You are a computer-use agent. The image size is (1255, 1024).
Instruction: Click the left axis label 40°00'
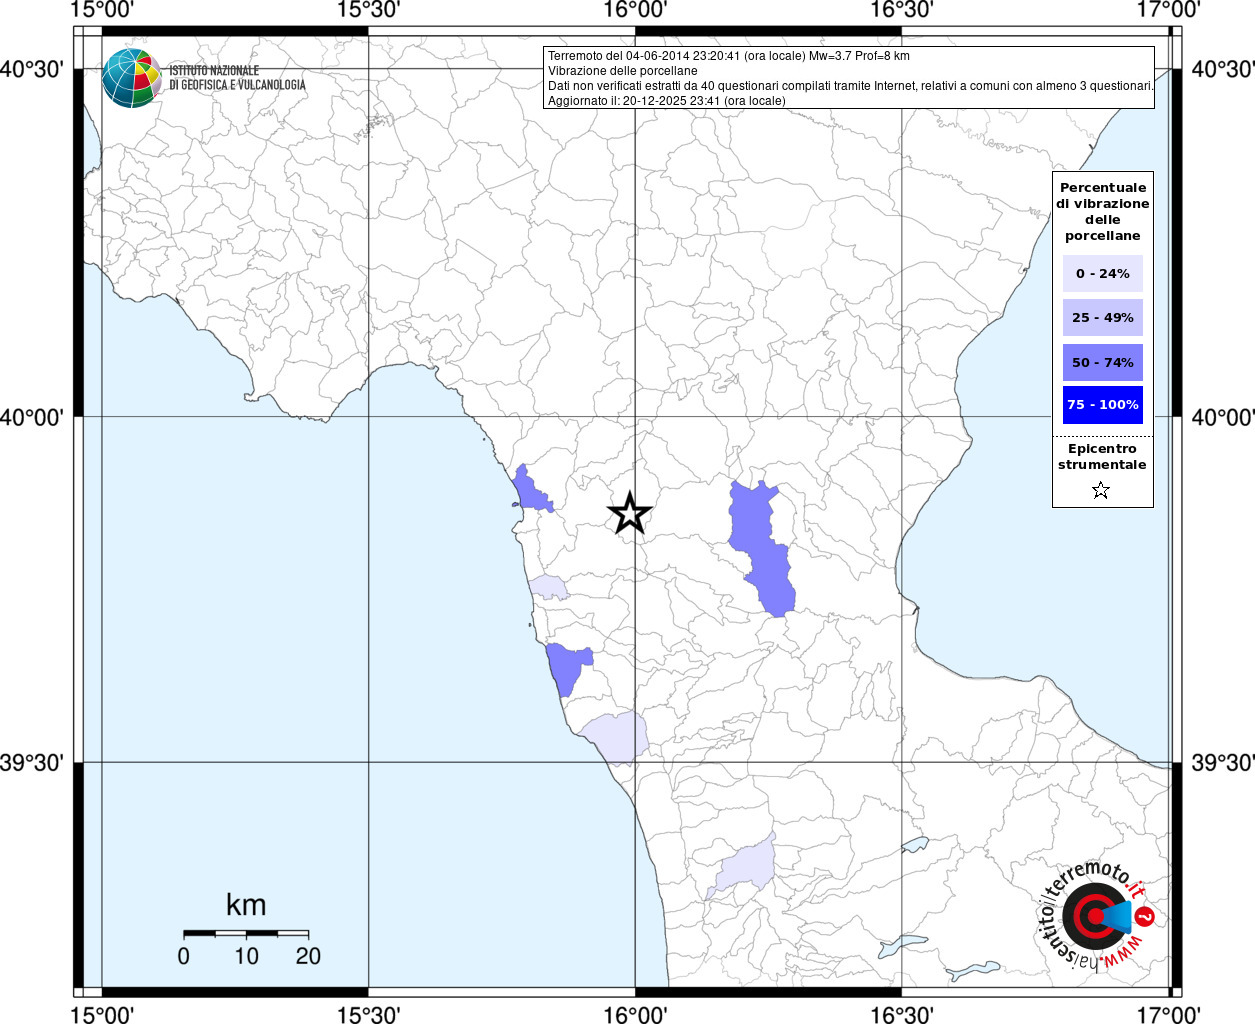click(32, 417)
